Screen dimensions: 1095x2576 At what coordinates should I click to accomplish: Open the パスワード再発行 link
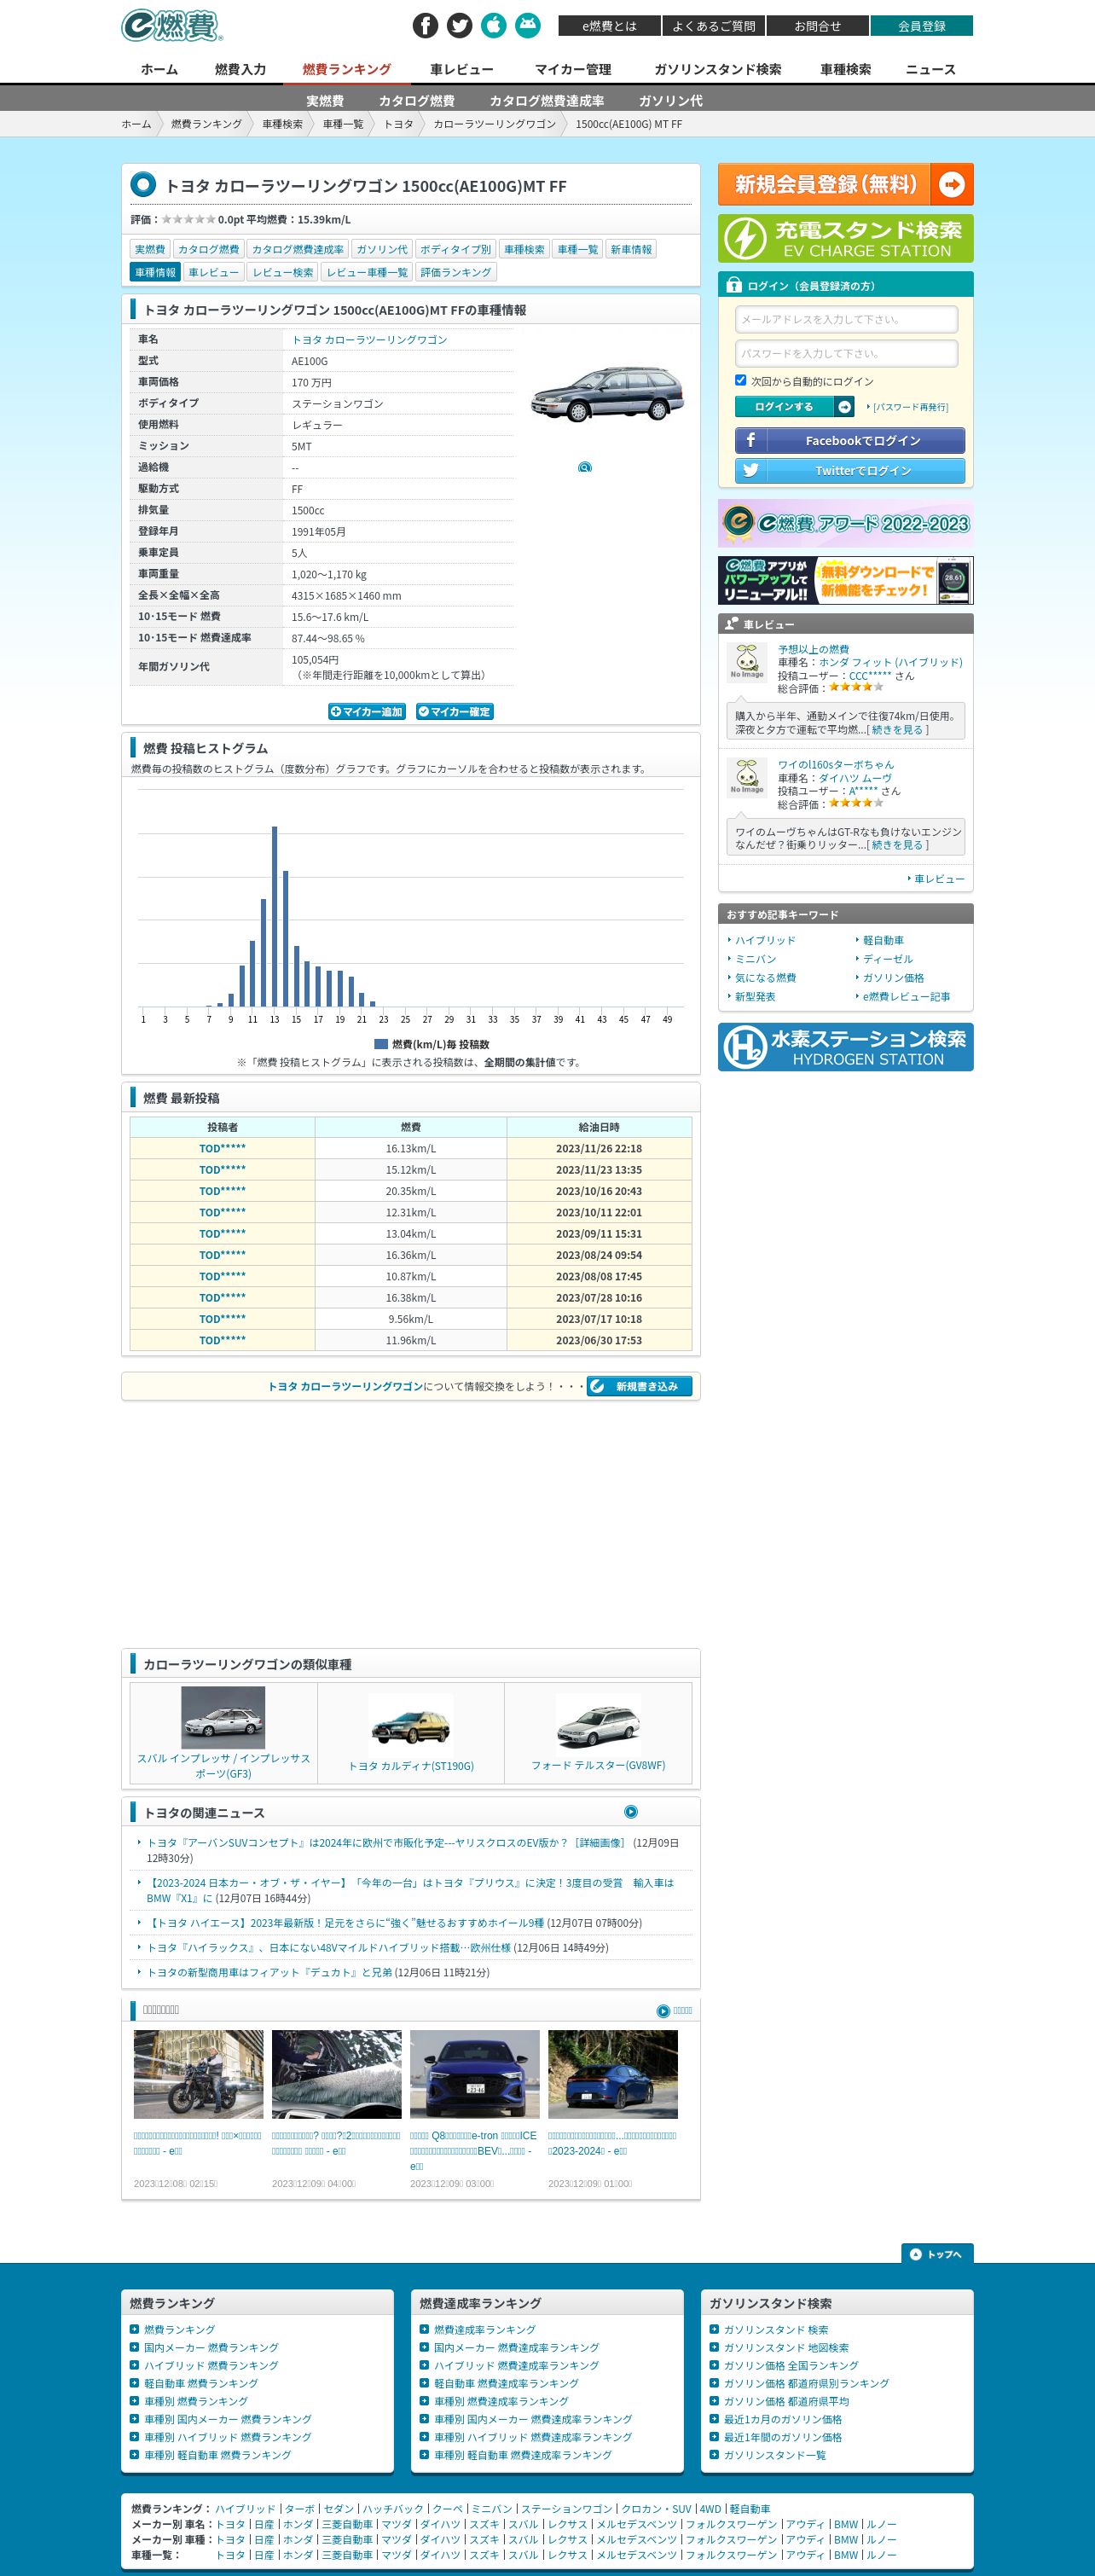coord(910,407)
